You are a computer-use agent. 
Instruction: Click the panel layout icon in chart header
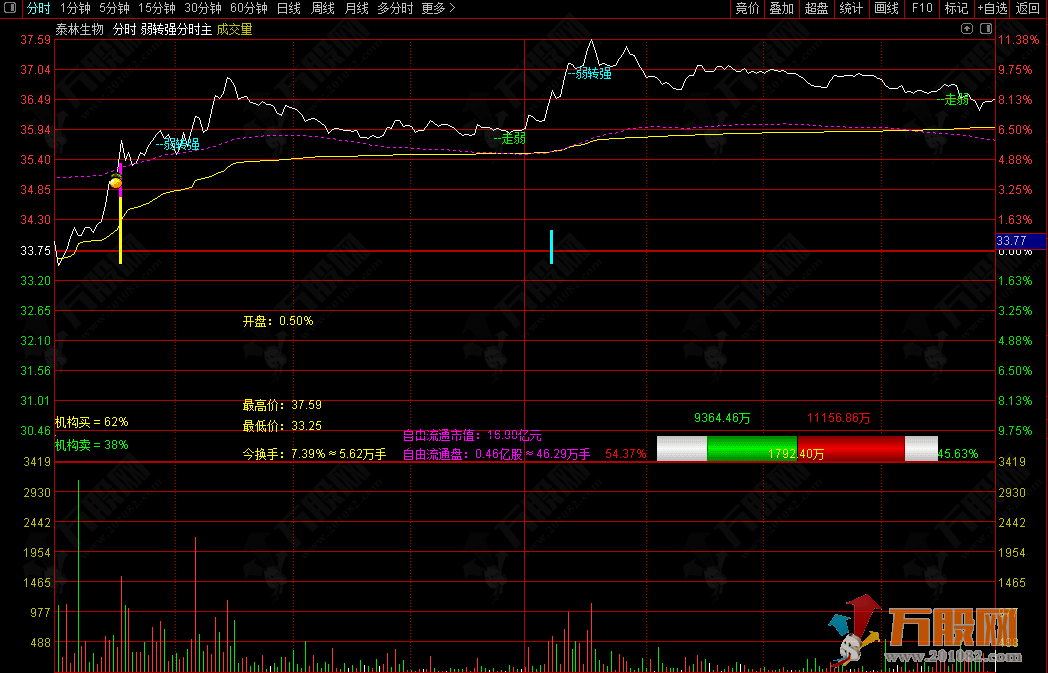point(985,28)
